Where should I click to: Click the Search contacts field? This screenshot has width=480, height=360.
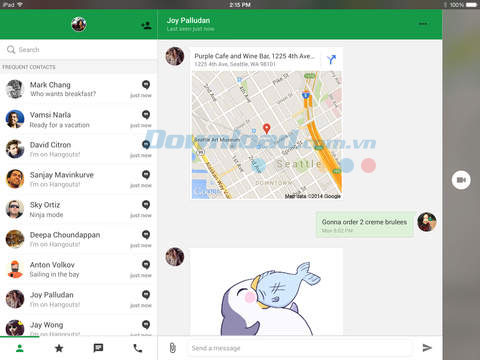(78, 50)
